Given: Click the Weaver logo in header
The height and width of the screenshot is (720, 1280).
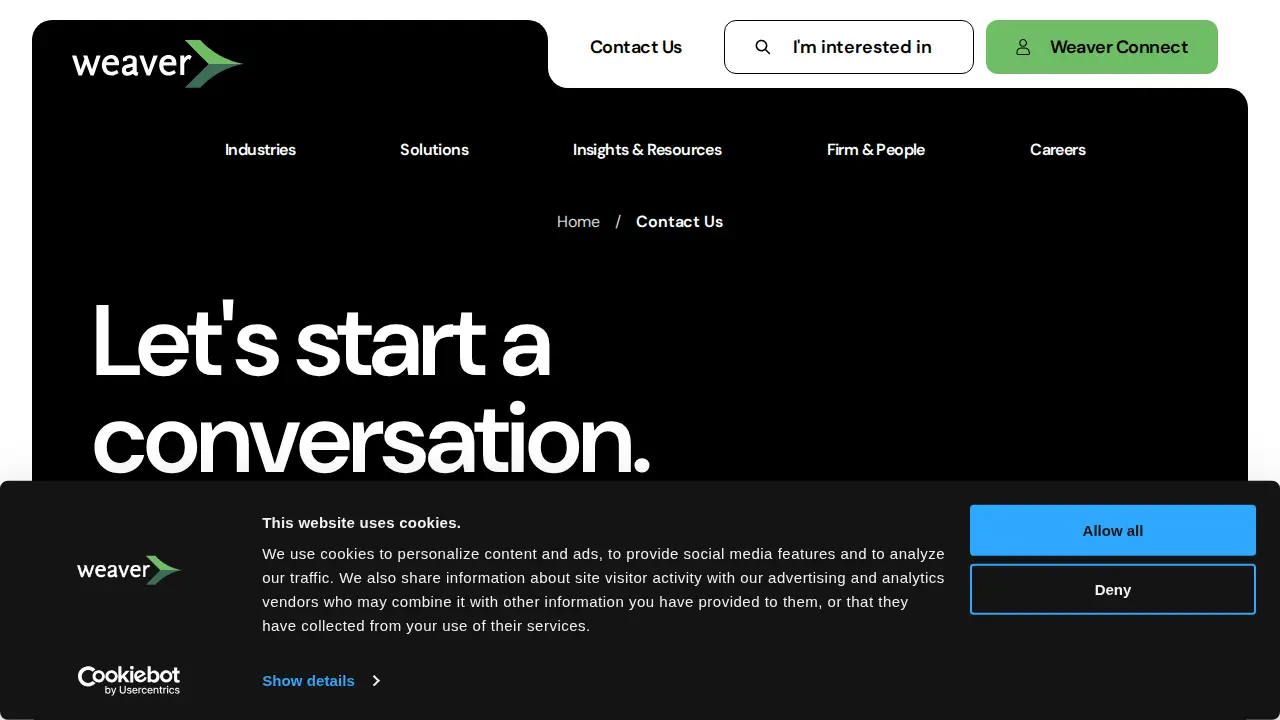Looking at the screenshot, I should click(157, 64).
